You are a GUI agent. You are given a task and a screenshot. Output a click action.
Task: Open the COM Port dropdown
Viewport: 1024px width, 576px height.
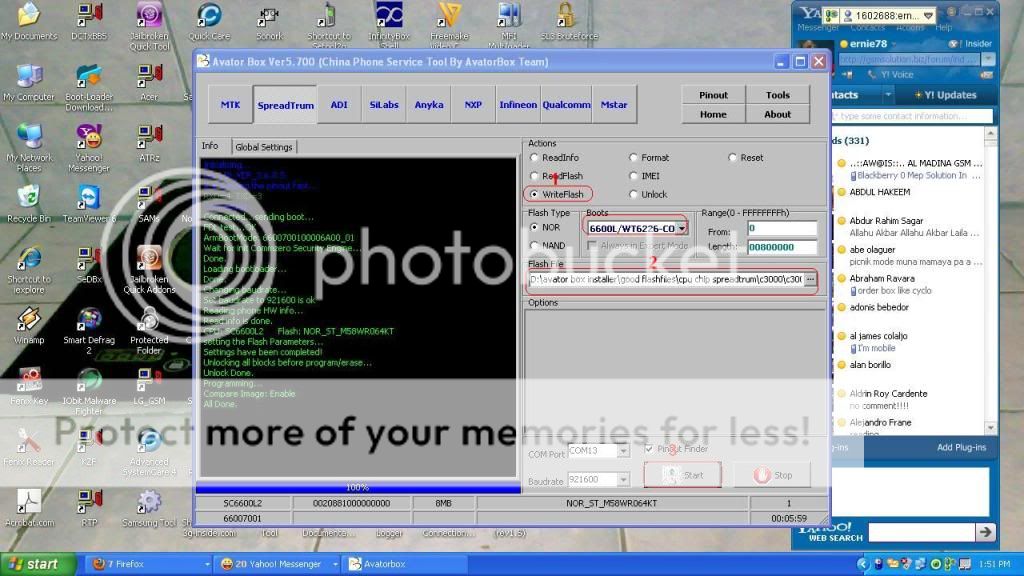(623, 452)
